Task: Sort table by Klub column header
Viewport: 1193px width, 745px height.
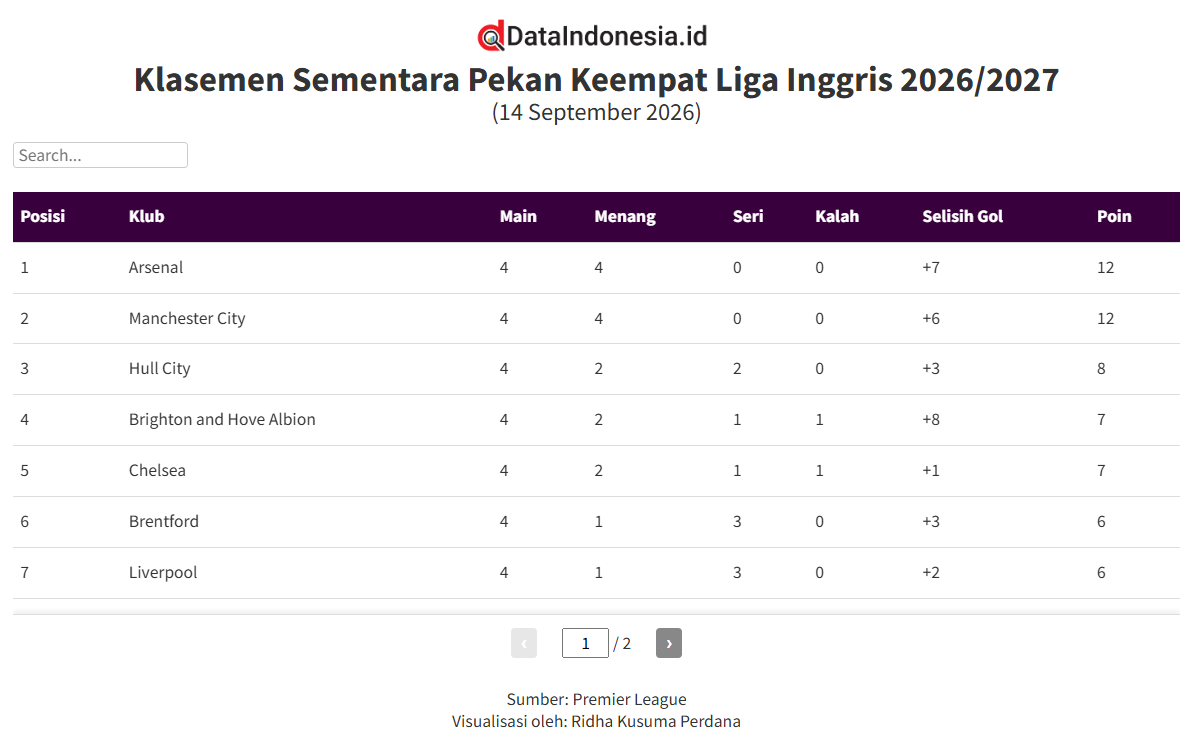Action: tap(146, 216)
